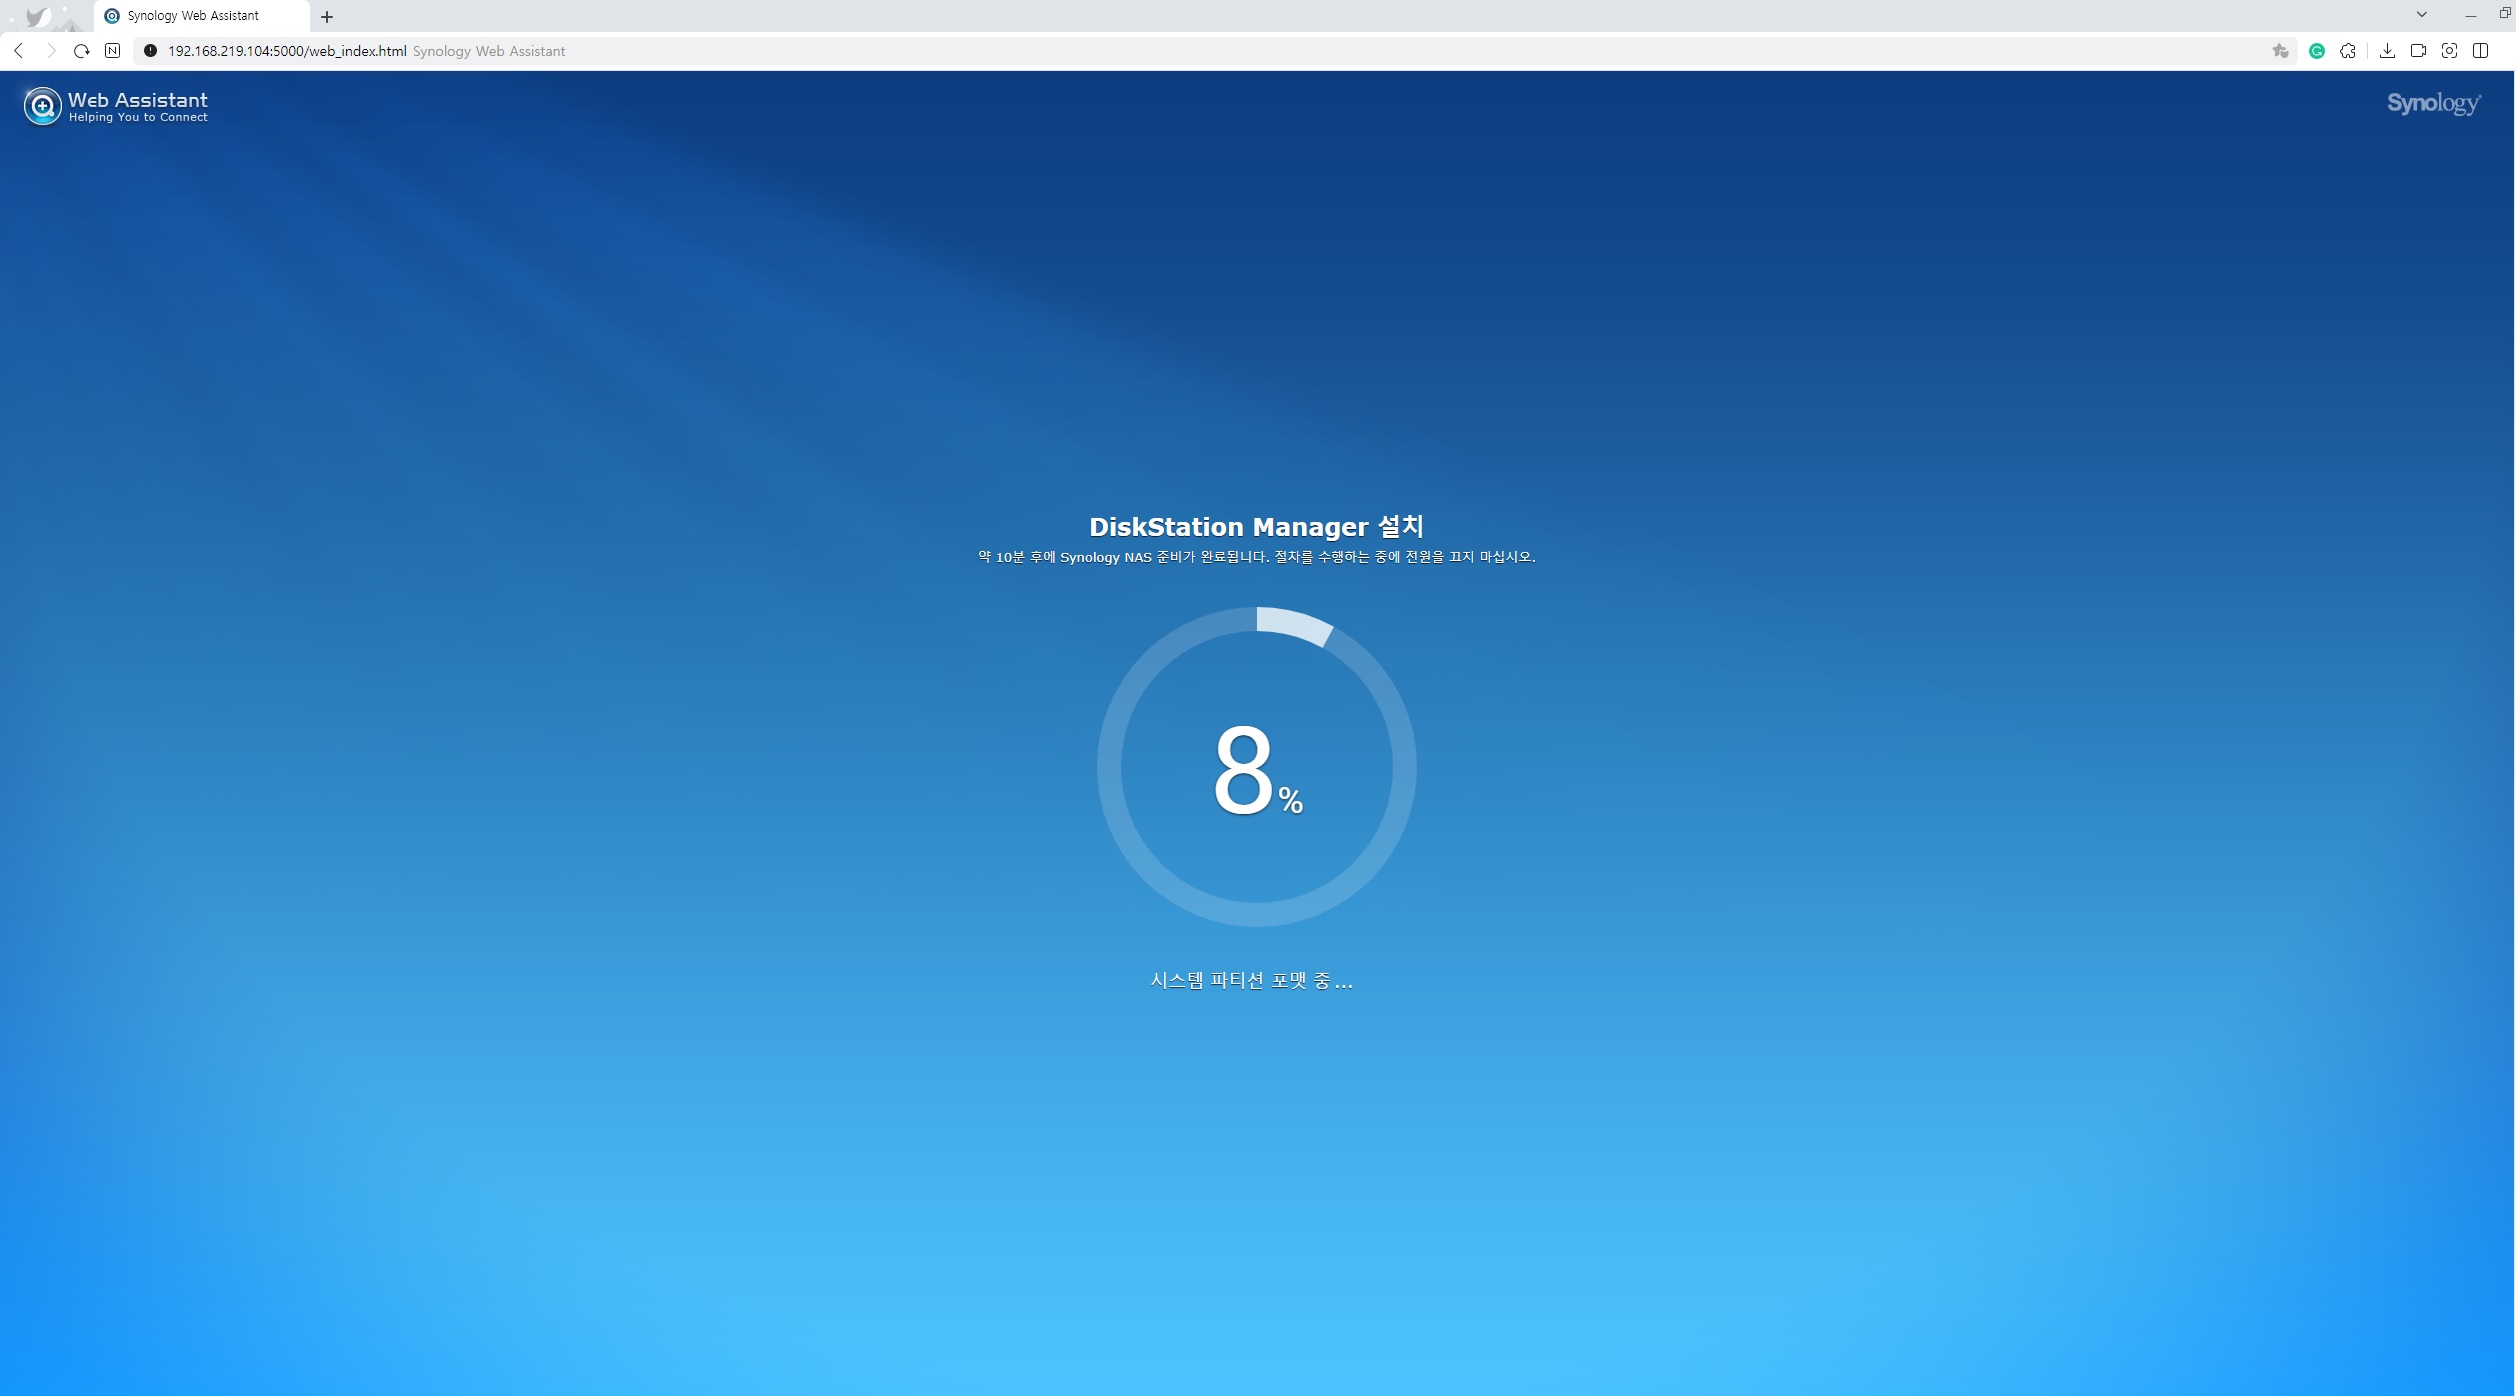Bookmark this page with star icon

coord(2280,51)
